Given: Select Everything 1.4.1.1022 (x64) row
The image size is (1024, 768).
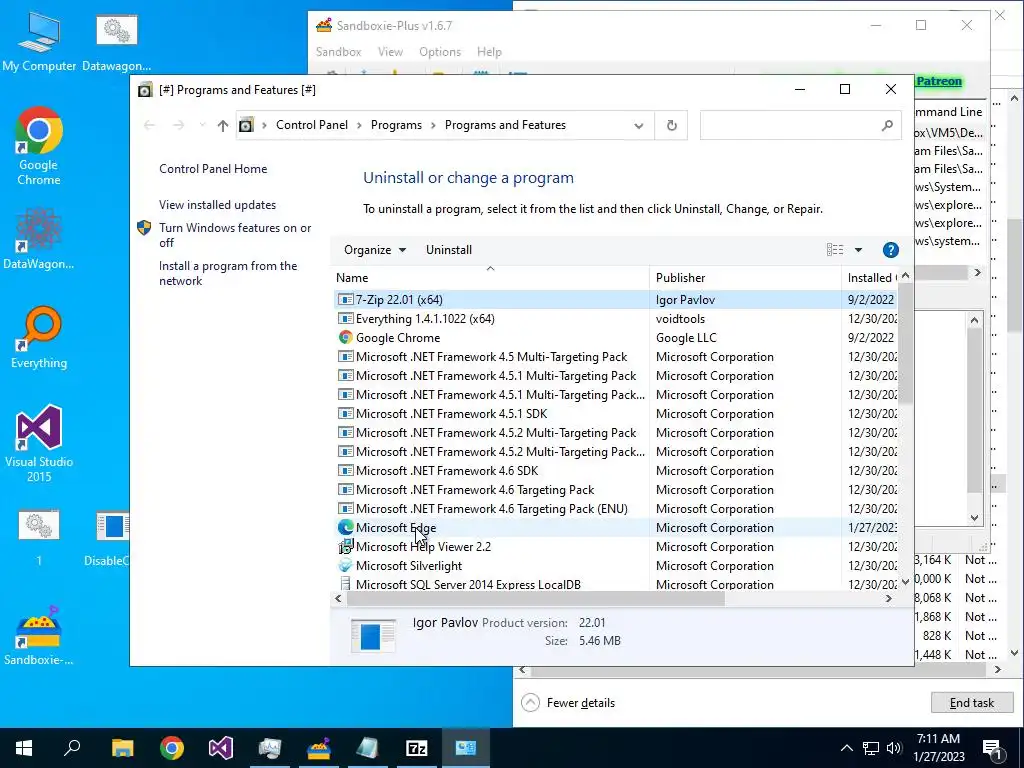Looking at the screenshot, I should (x=615, y=319).
